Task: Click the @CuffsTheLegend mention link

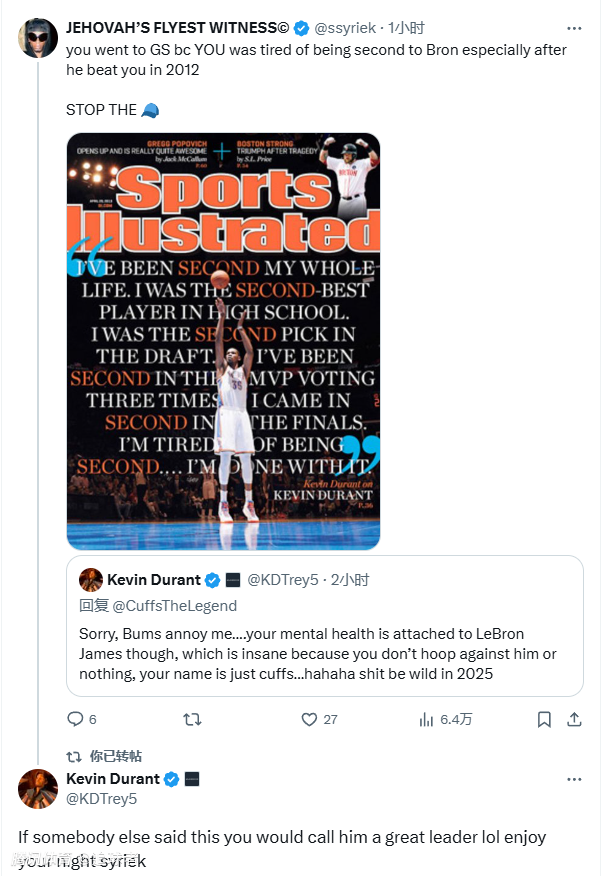Action: tap(175, 605)
